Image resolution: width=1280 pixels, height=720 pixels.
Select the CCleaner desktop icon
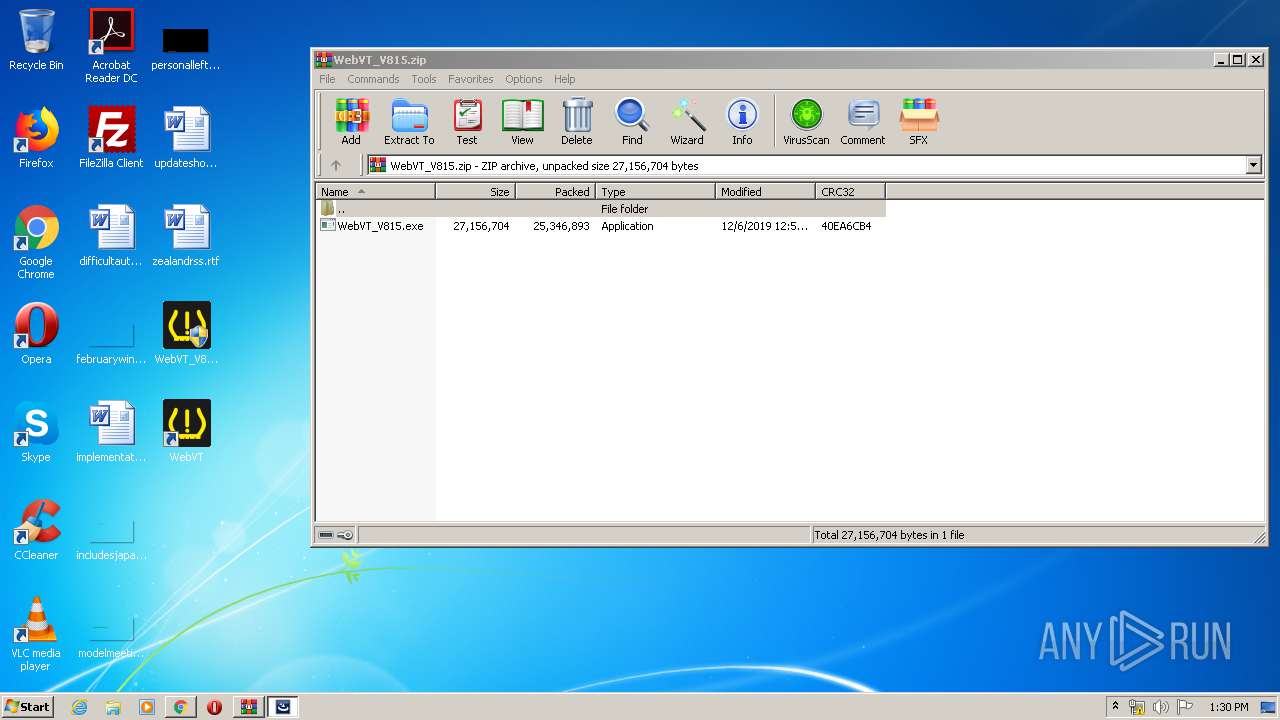pyautogui.click(x=36, y=530)
